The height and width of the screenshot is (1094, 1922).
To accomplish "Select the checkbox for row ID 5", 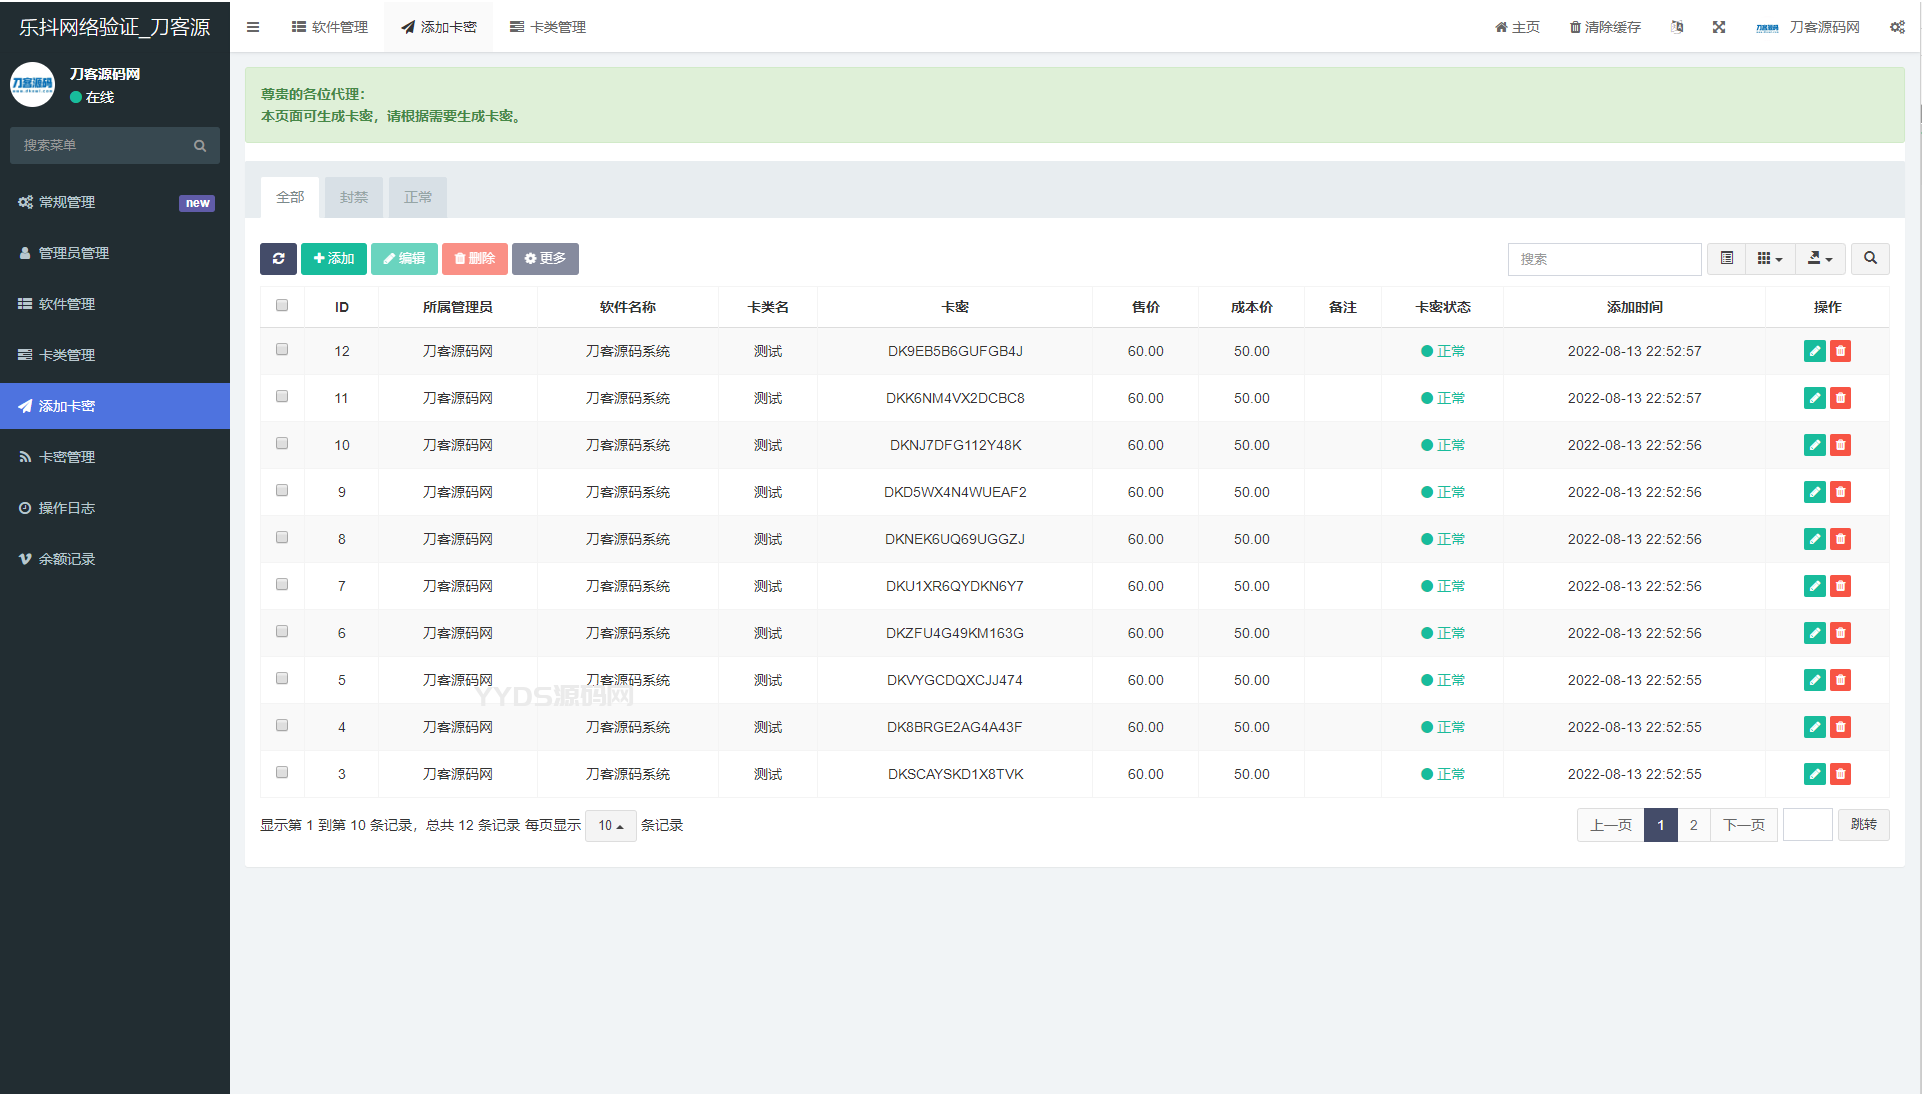I will click(x=282, y=679).
